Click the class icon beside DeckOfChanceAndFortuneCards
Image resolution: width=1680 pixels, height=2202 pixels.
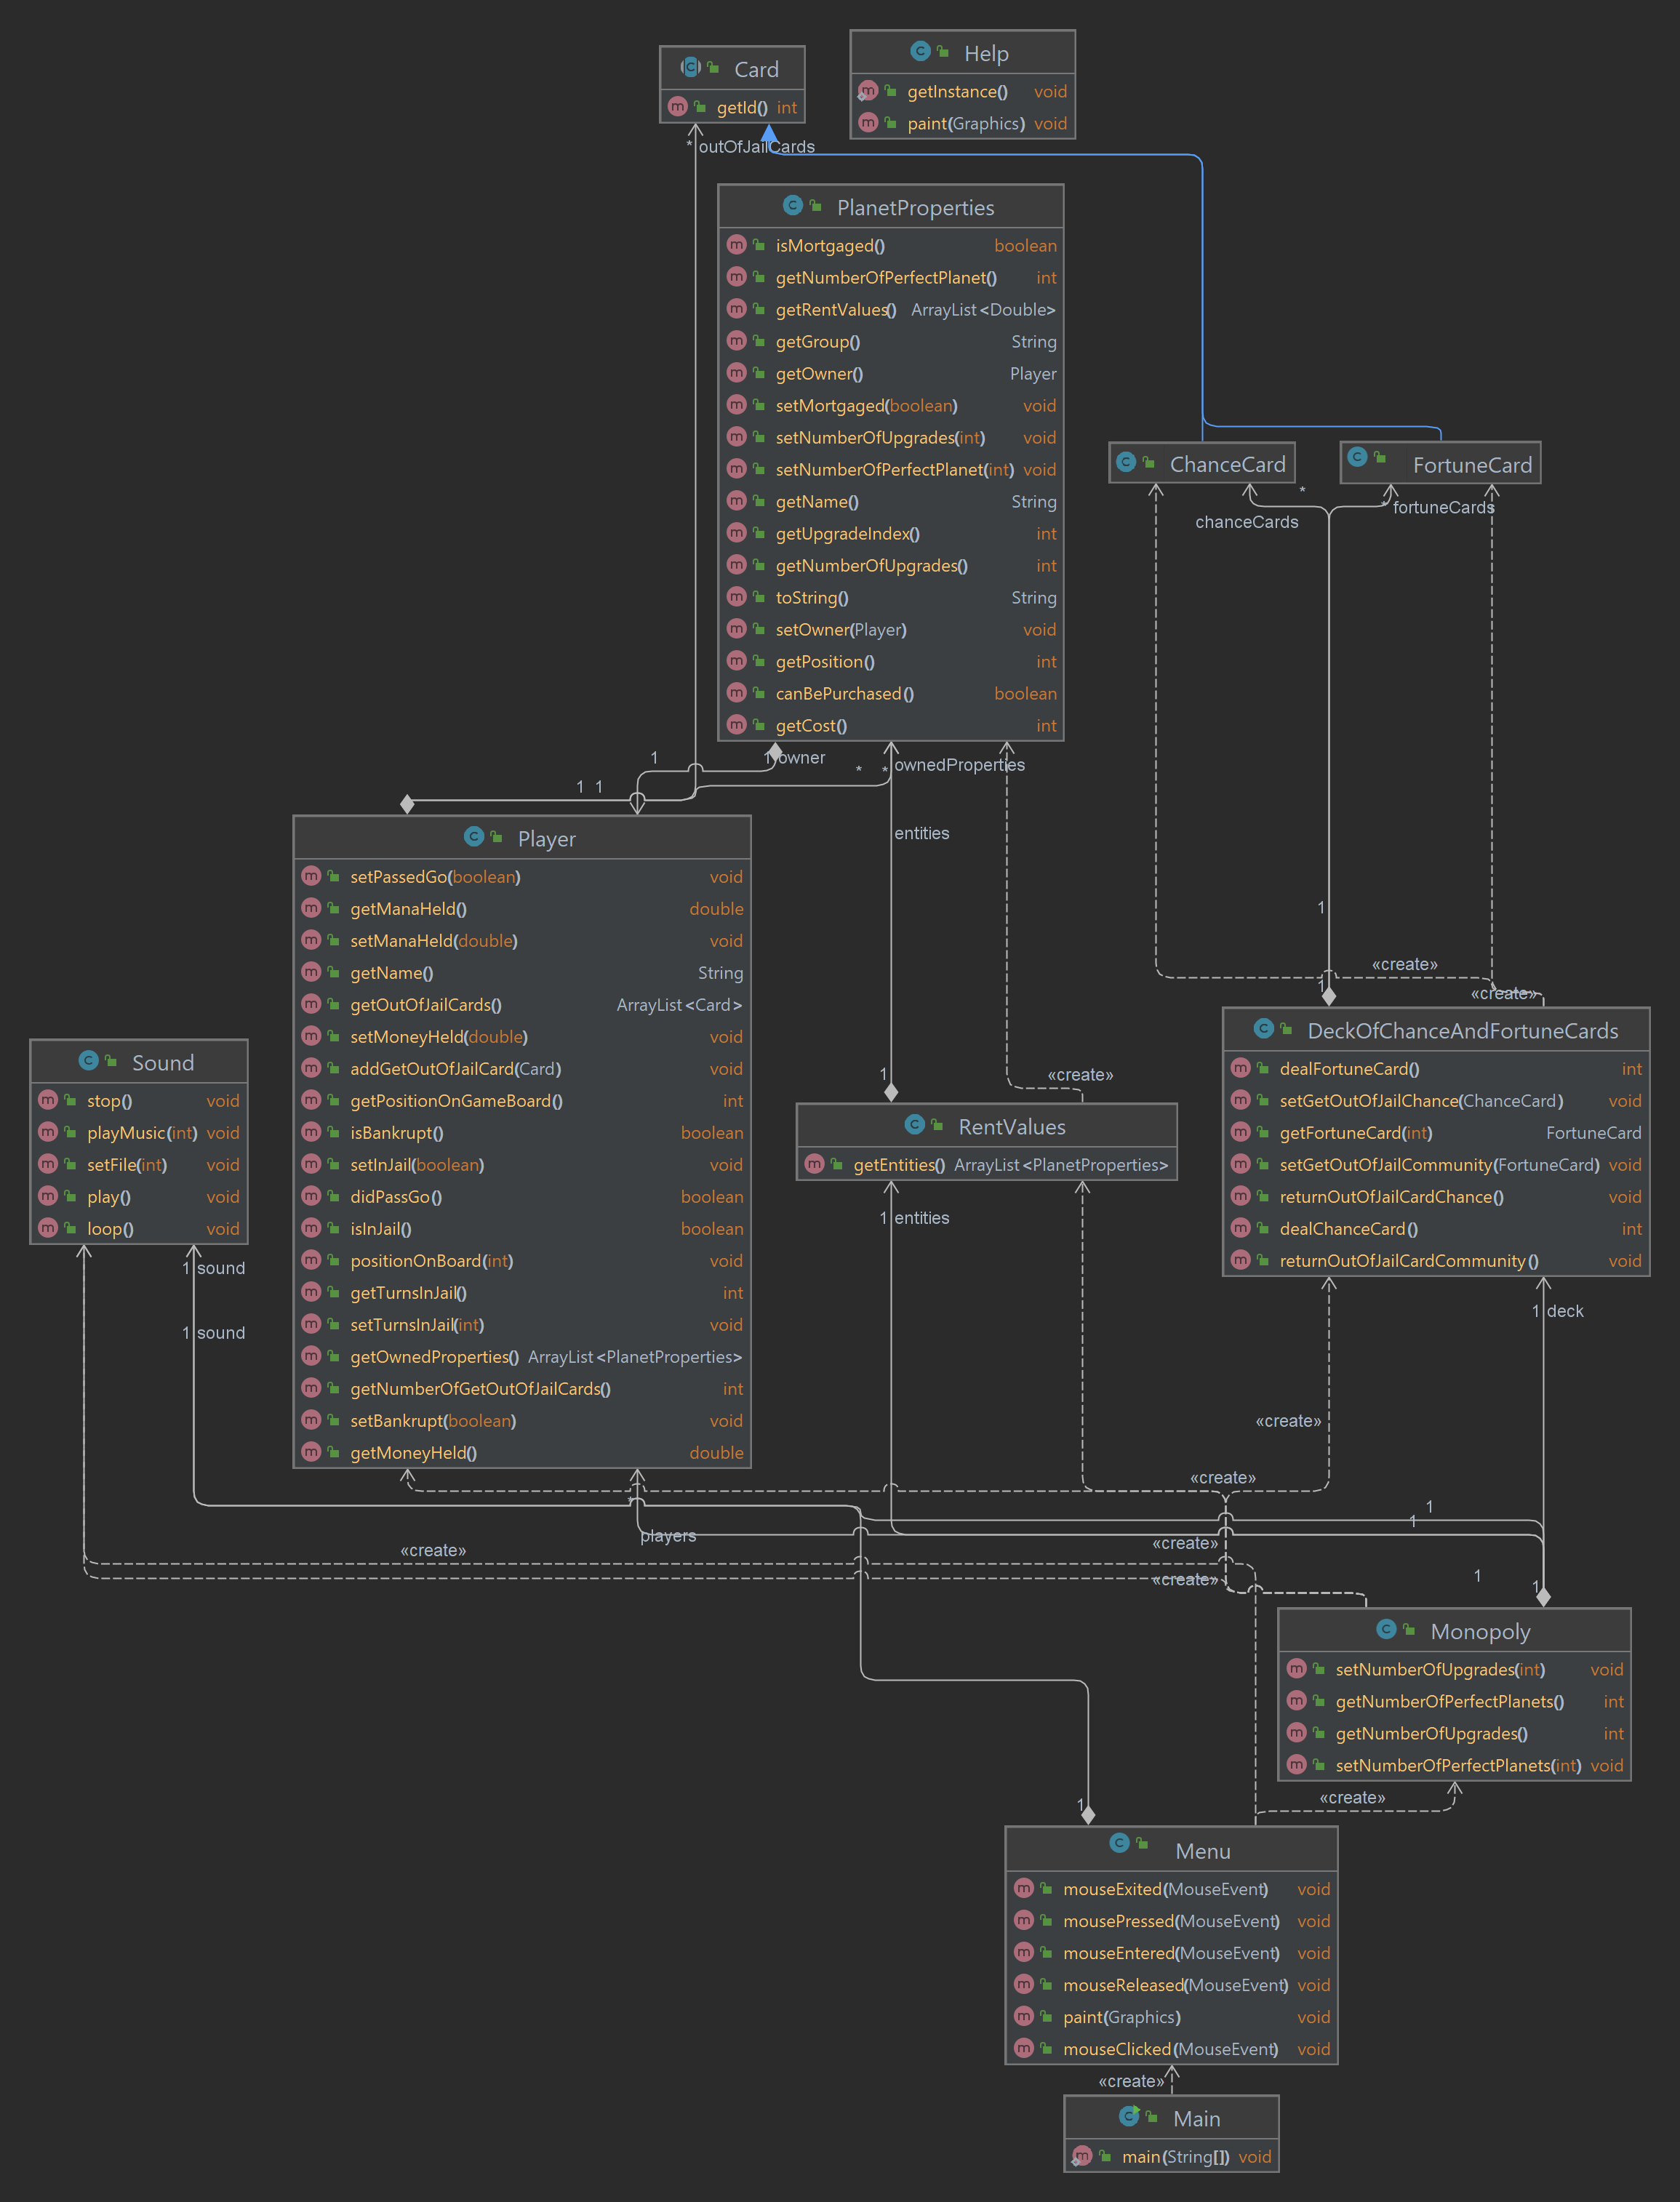pos(1263,1029)
